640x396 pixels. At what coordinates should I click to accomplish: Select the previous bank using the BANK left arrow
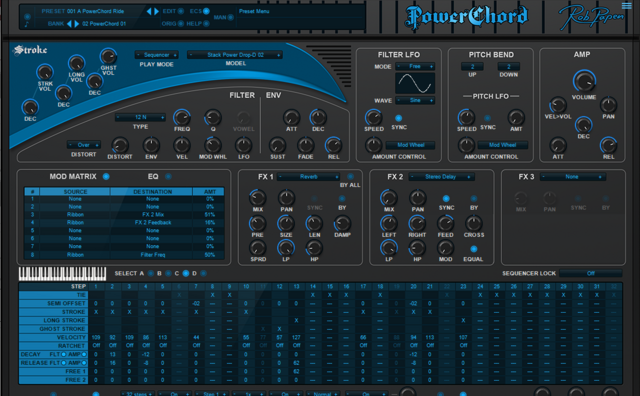pos(69,24)
